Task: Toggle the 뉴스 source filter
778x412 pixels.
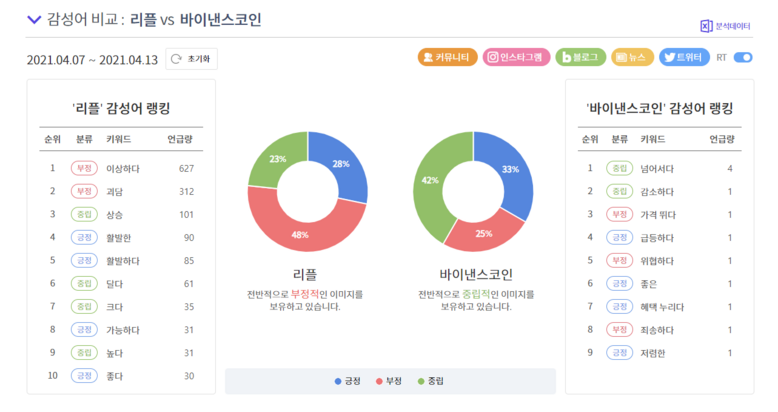Action: coord(632,58)
